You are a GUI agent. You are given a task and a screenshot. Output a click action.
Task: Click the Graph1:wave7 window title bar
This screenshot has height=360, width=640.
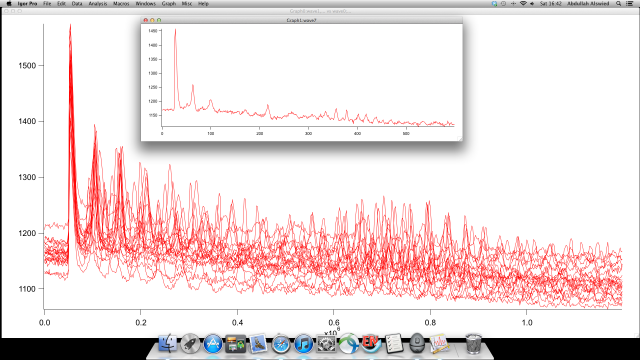[x=302, y=20]
